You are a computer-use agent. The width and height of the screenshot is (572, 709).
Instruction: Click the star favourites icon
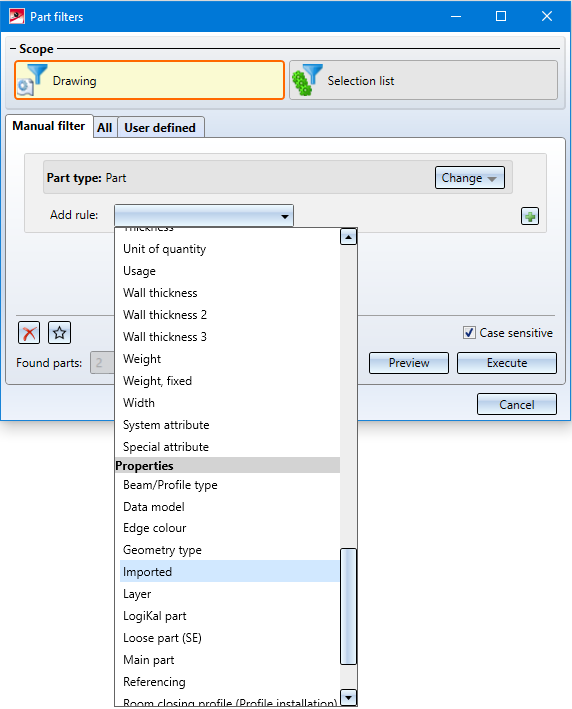click(59, 333)
